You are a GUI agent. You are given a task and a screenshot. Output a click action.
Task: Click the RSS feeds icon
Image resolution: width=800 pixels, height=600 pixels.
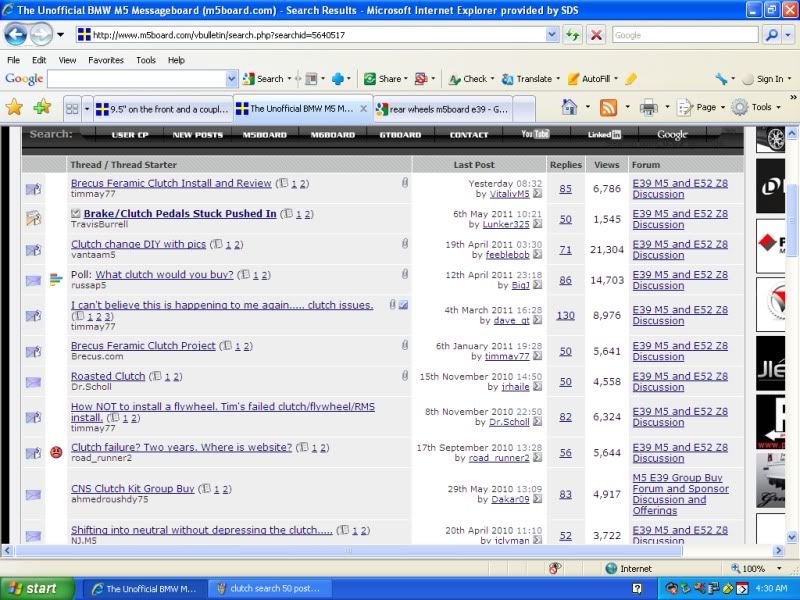[x=608, y=107]
